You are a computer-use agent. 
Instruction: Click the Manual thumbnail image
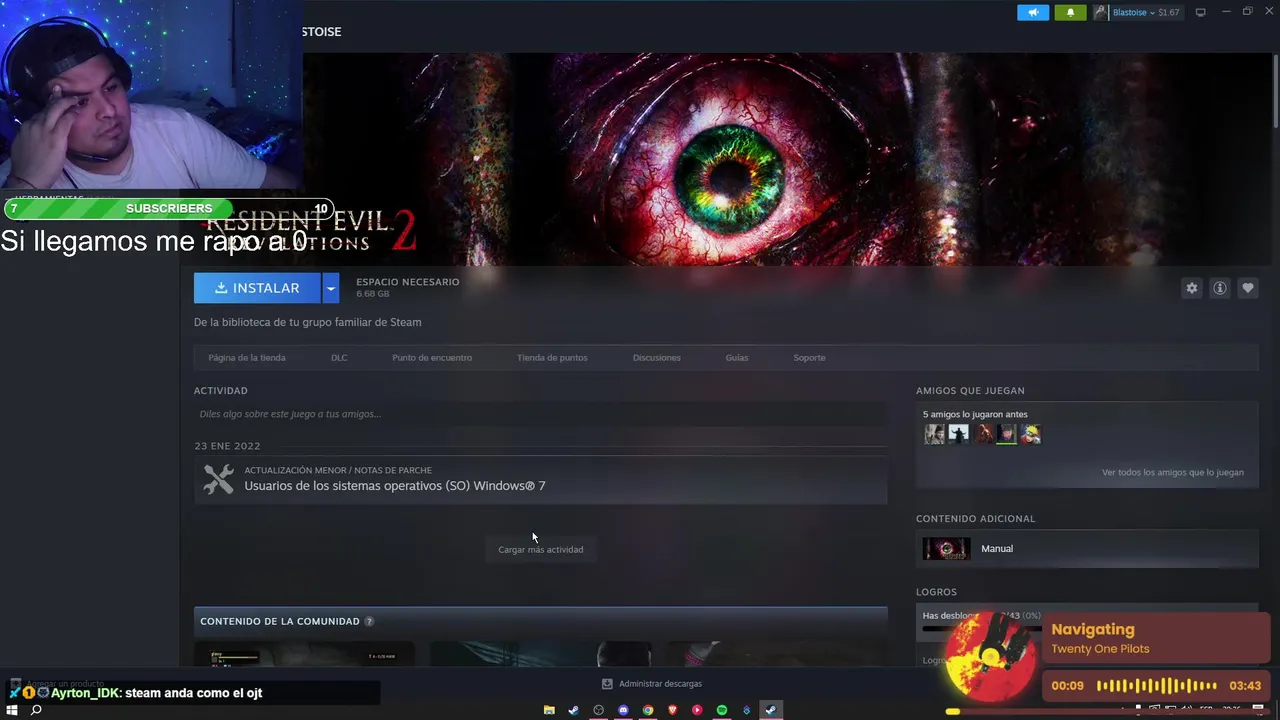pyautogui.click(x=946, y=548)
